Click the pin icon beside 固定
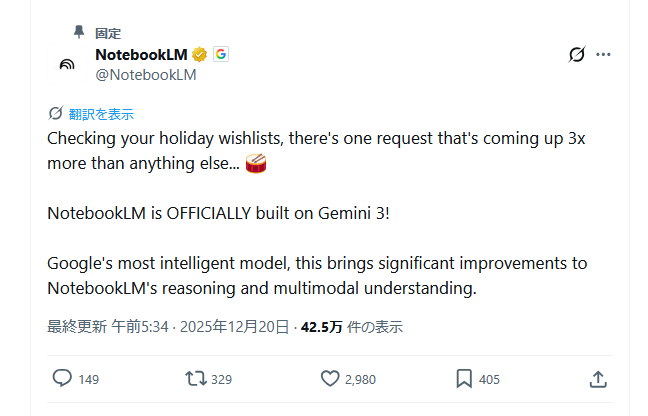This screenshot has height=416, width=648. 79,32
